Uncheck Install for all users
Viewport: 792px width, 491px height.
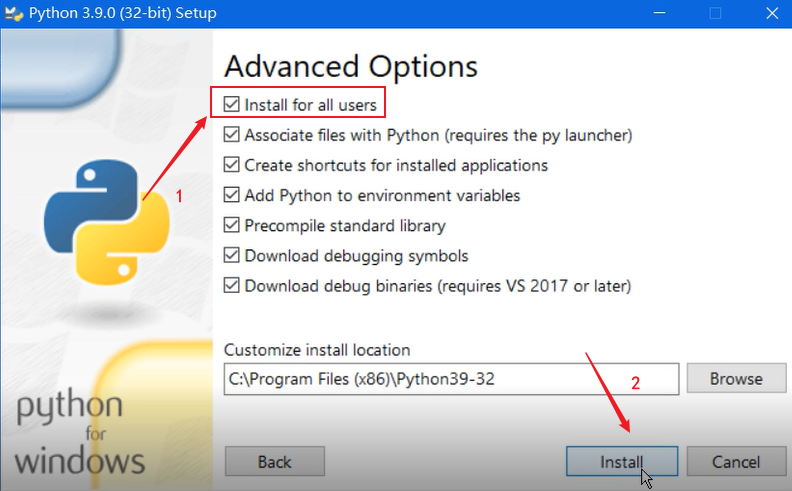[232, 104]
